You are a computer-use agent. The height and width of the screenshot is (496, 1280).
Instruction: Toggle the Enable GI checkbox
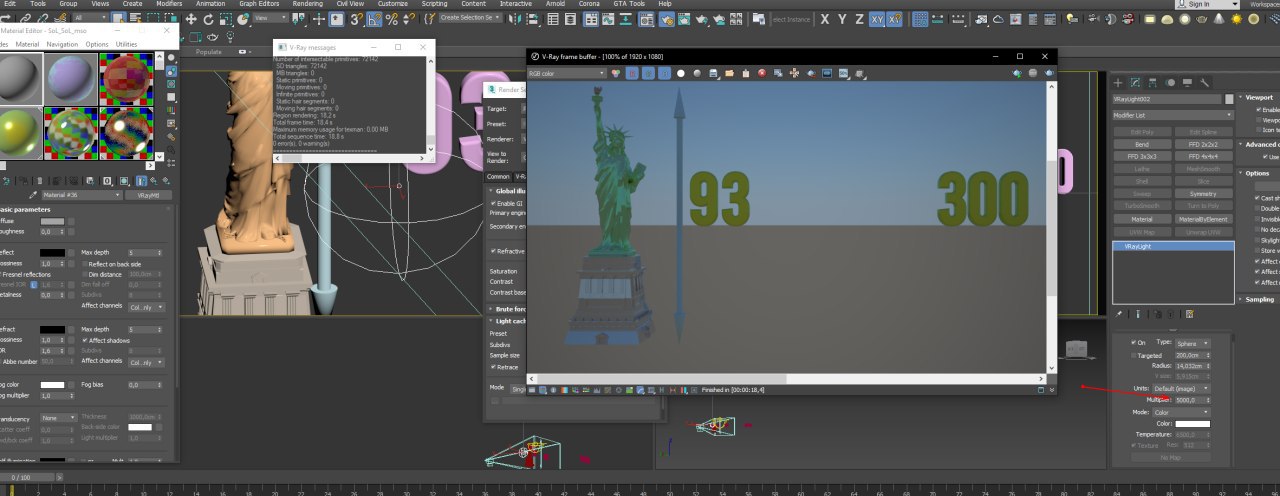[492, 203]
